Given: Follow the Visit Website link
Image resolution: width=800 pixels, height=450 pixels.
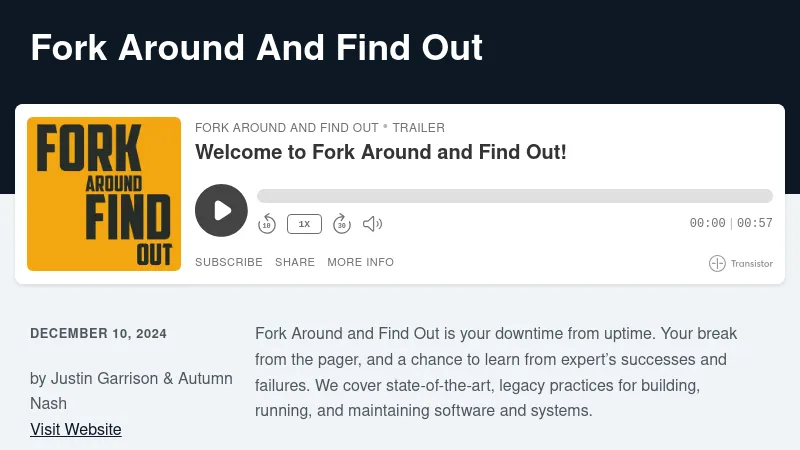Looking at the screenshot, I should tap(76, 429).
